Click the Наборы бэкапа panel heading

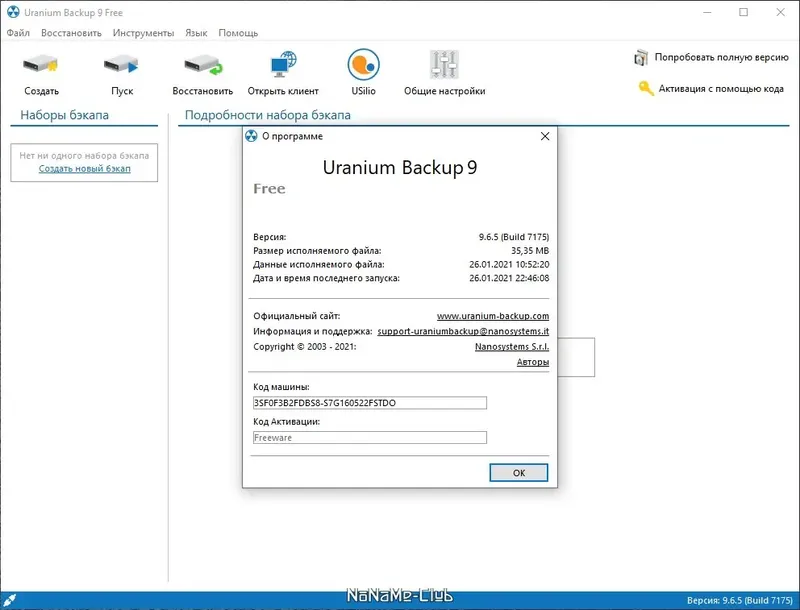[x=64, y=115]
